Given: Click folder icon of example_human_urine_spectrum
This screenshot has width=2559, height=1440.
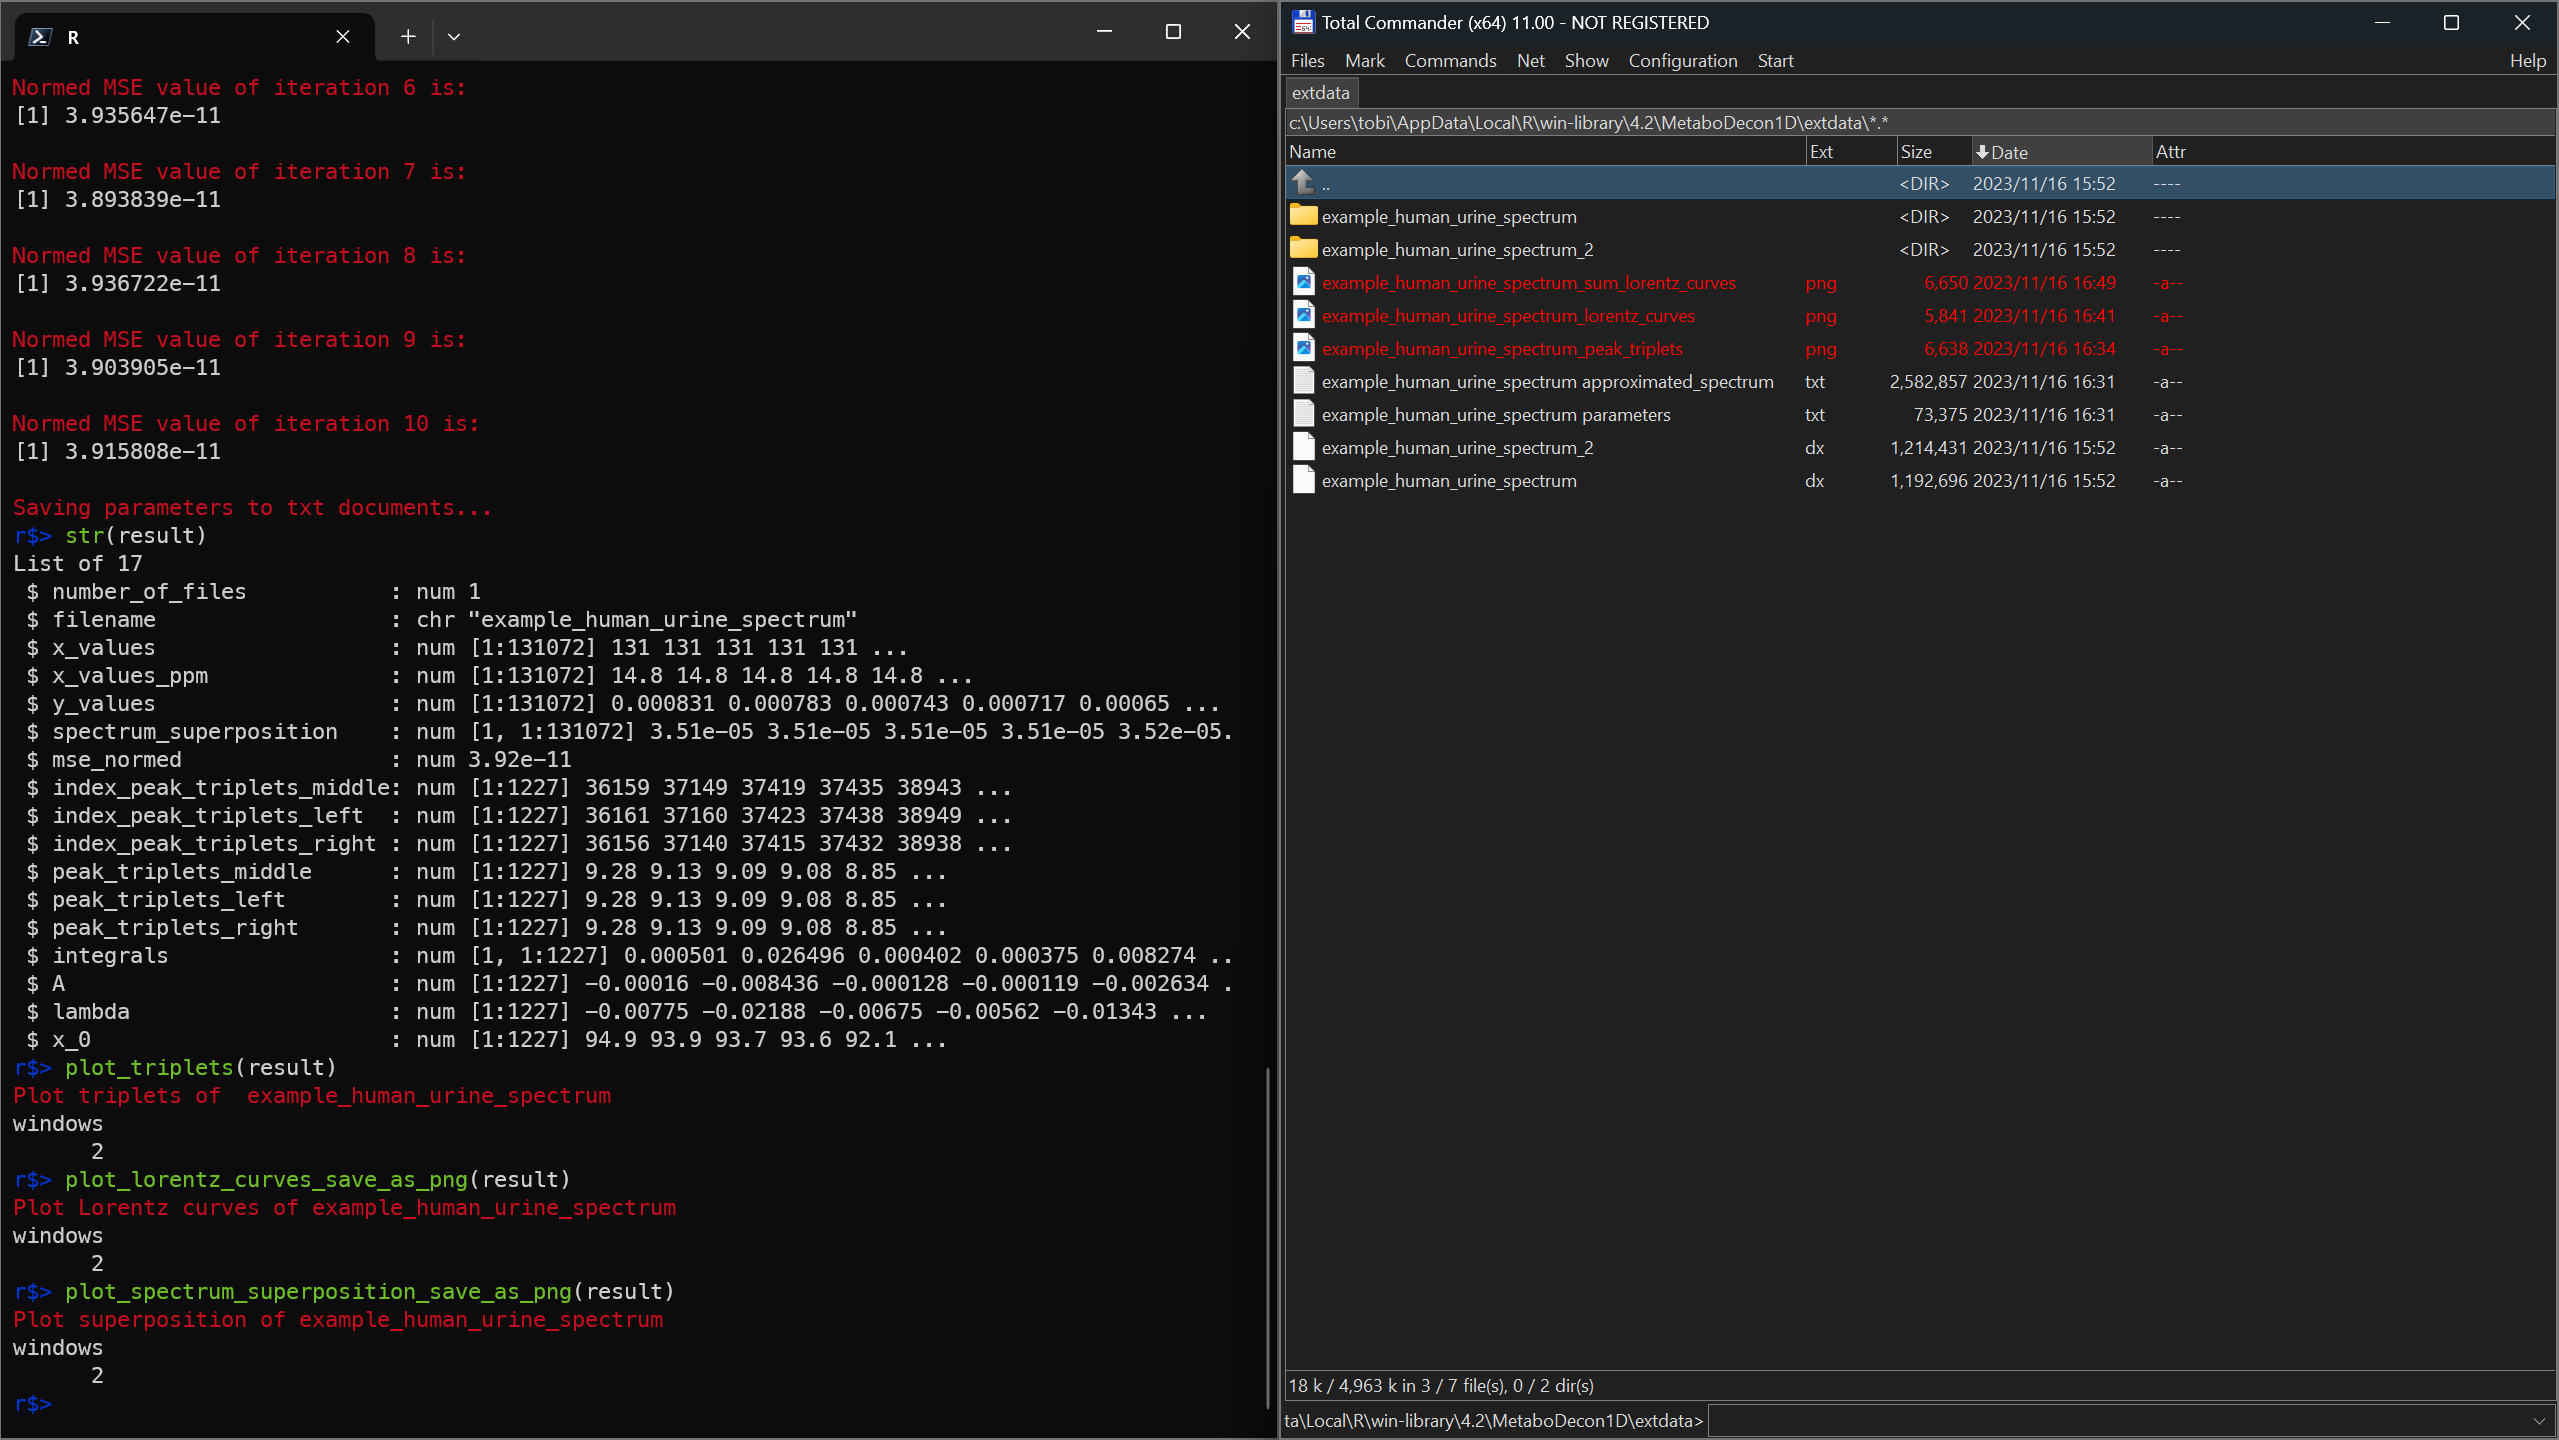Looking at the screenshot, I should [x=1303, y=216].
